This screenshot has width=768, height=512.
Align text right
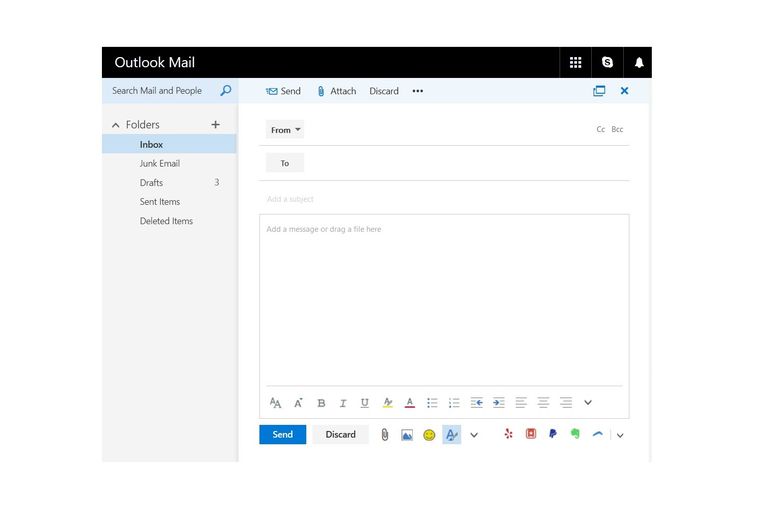coord(566,403)
